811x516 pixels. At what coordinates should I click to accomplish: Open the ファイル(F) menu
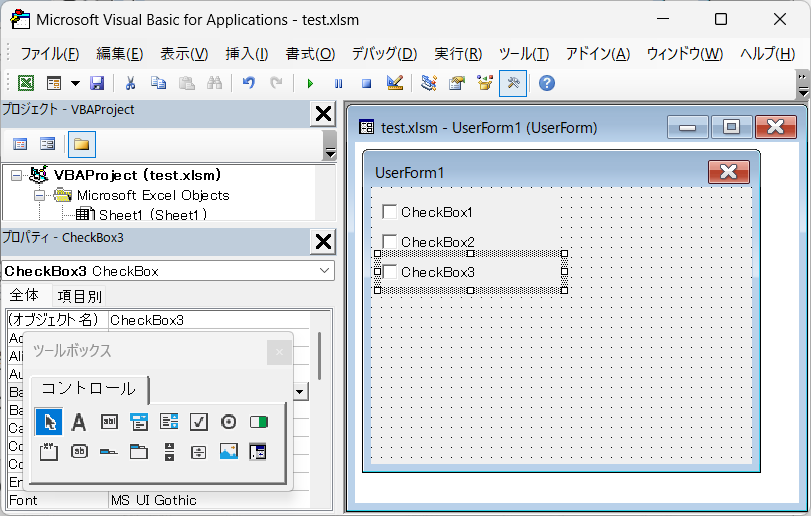coord(50,53)
